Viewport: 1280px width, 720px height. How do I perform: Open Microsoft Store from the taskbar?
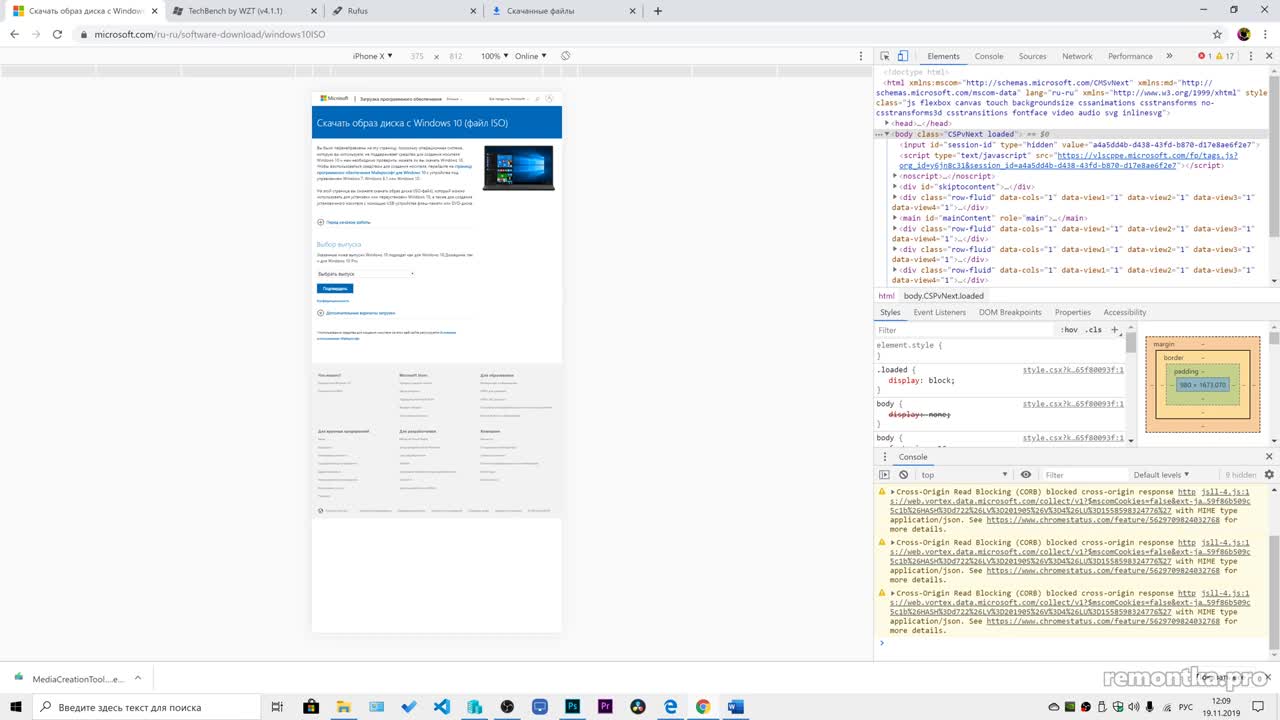pos(311,707)
